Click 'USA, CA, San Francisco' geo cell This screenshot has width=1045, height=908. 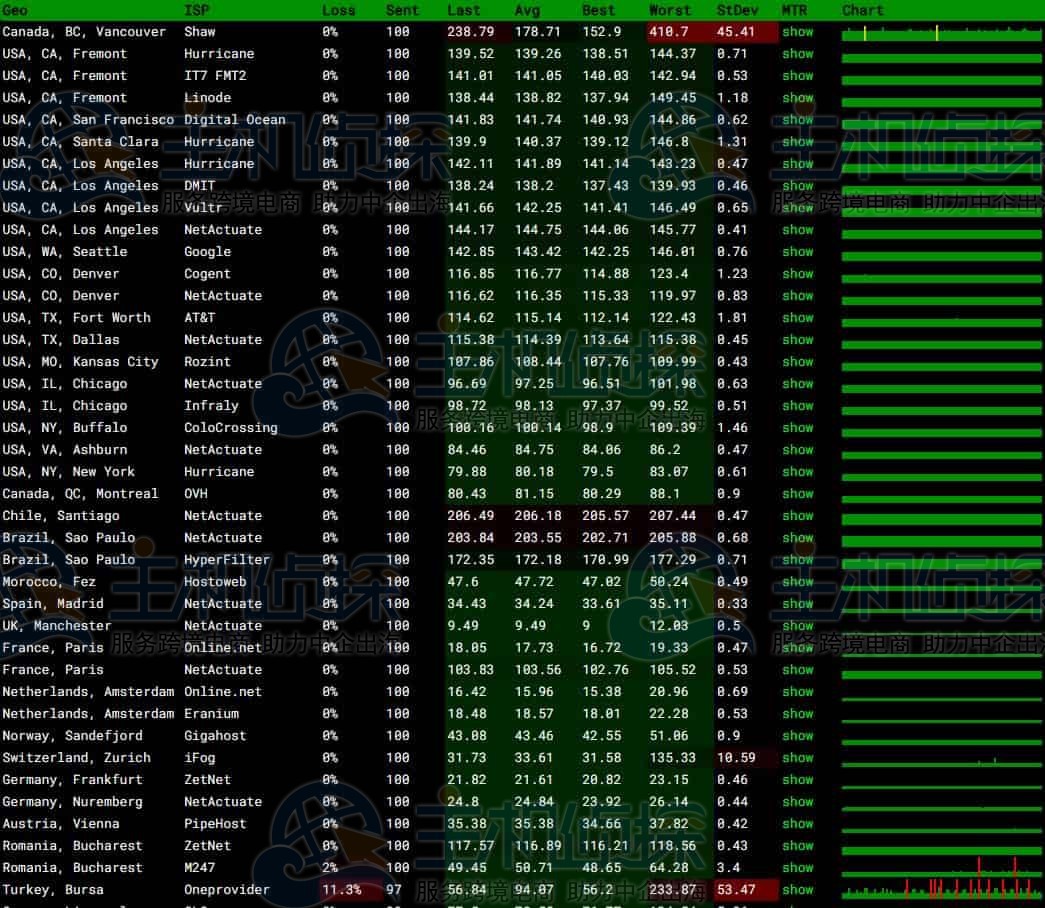[88, 120]
